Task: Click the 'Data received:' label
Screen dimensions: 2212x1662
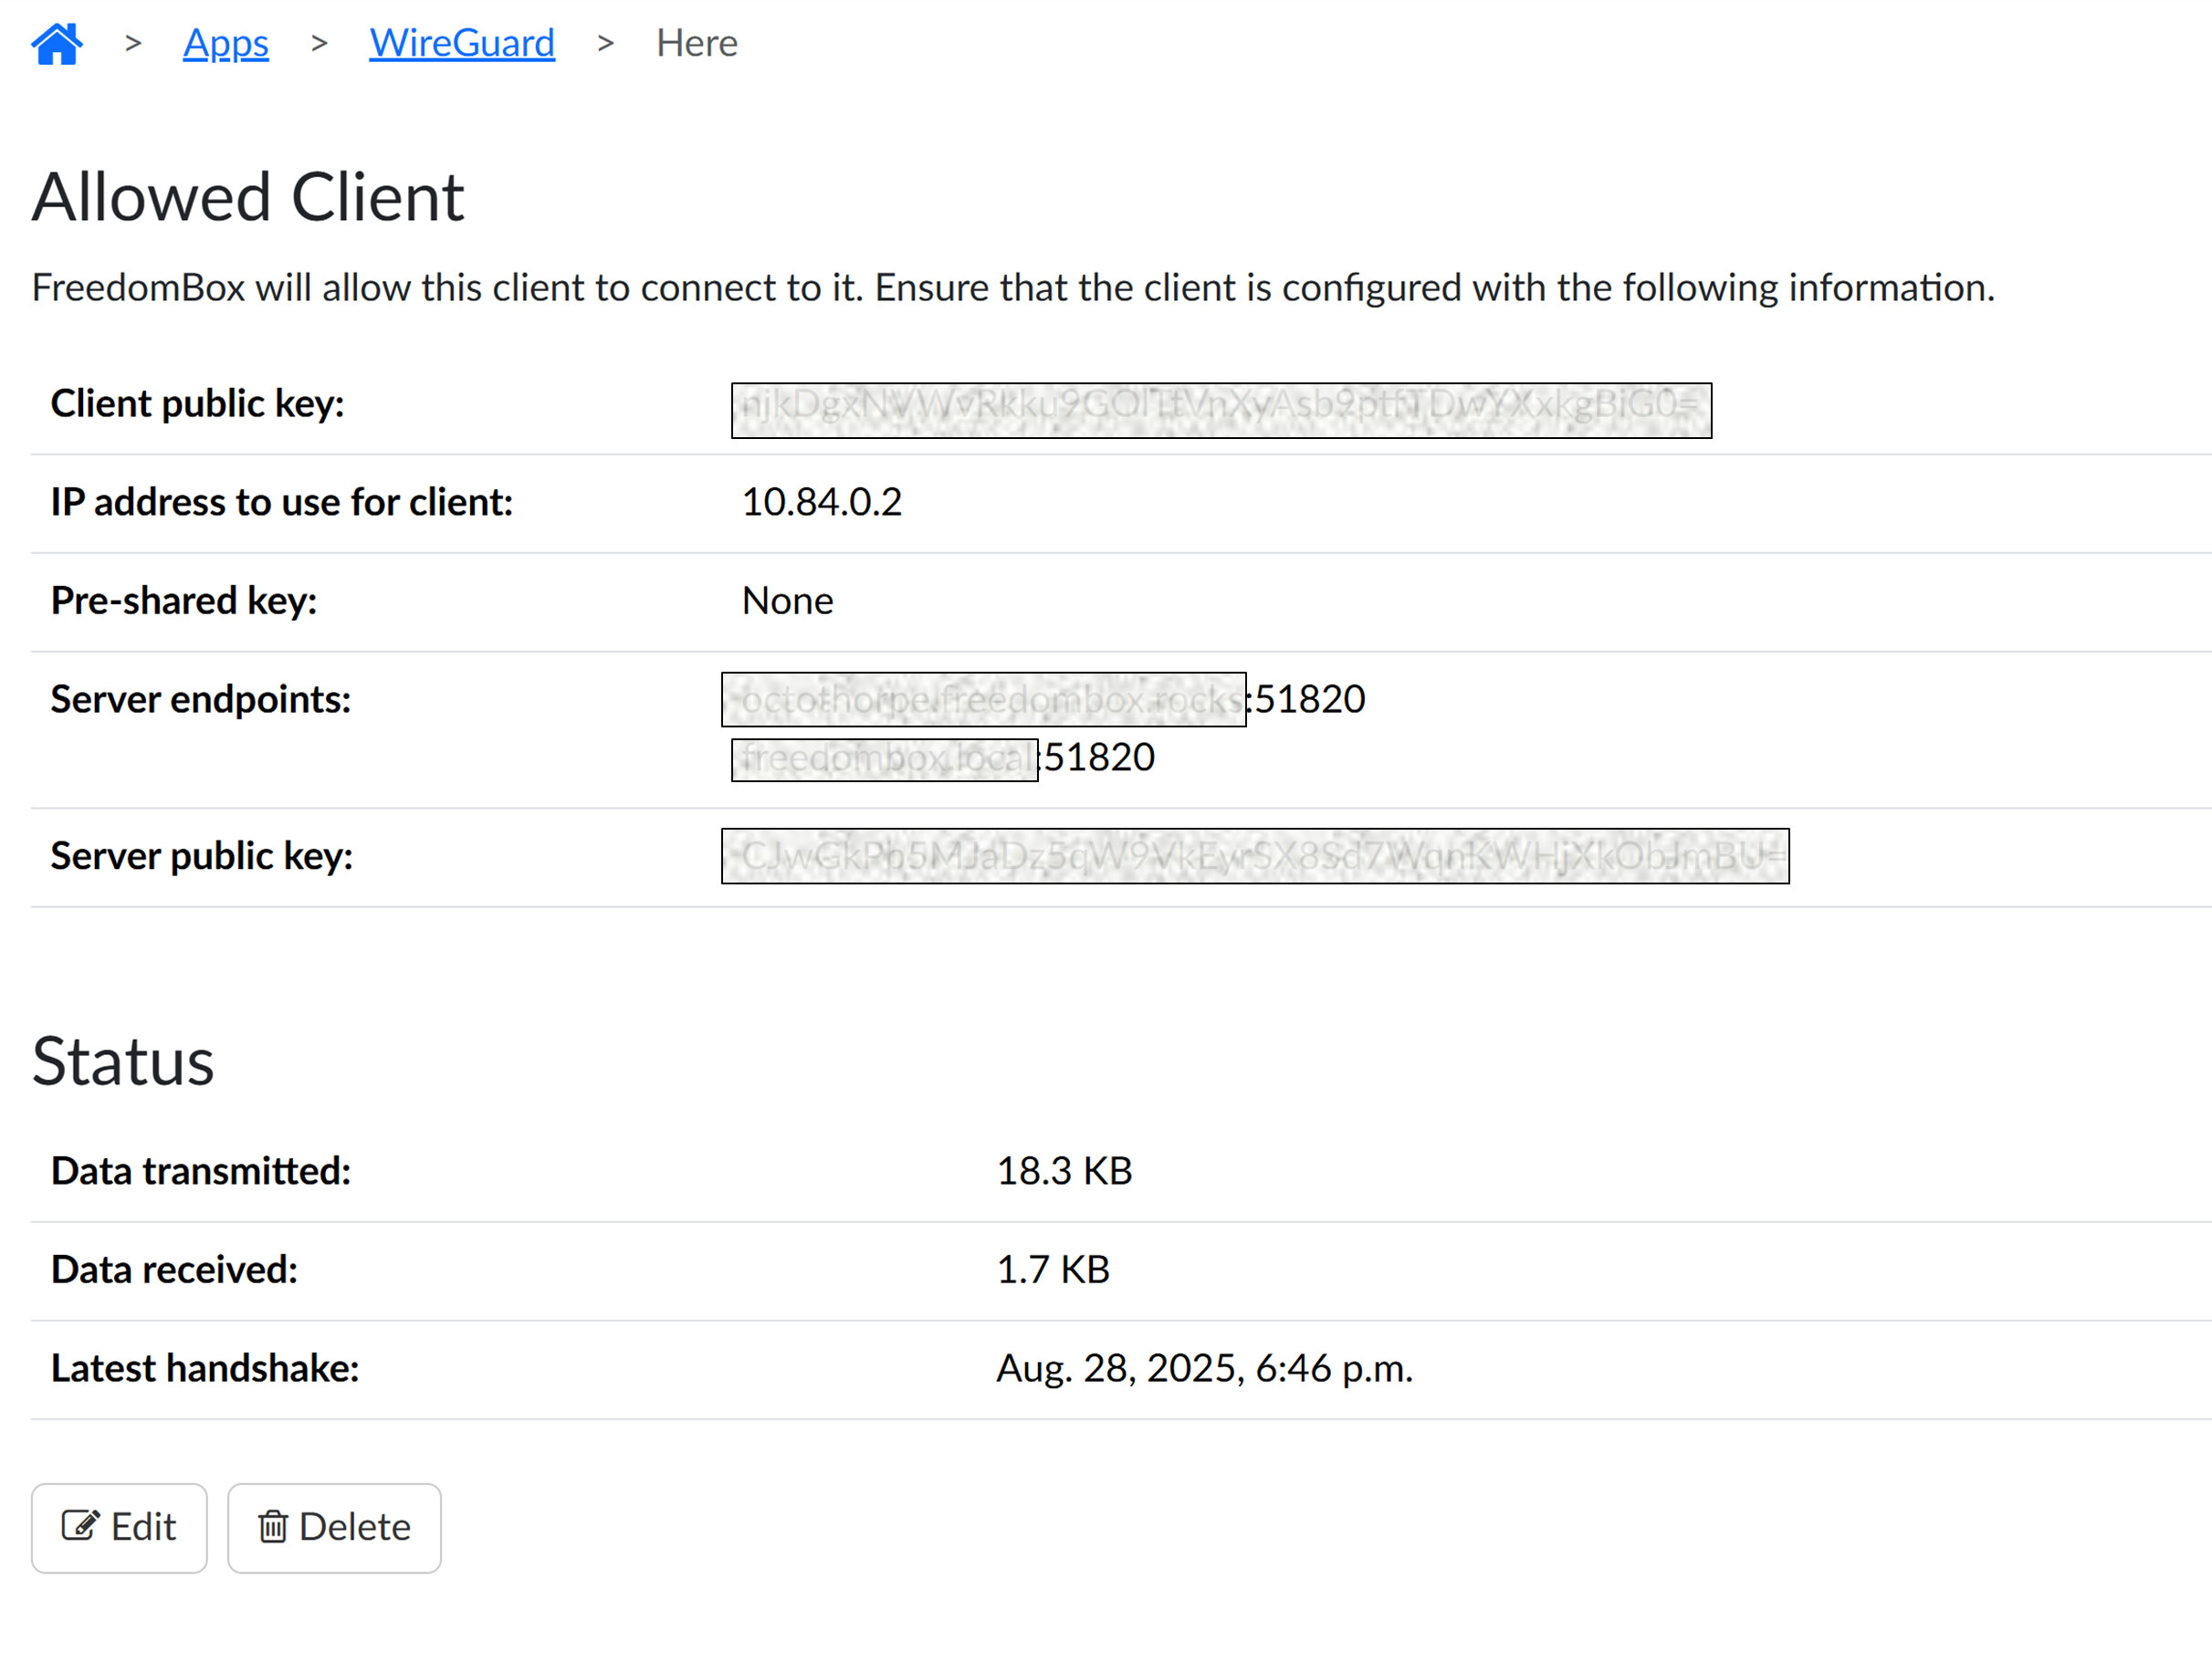Action: (175, 1270)
